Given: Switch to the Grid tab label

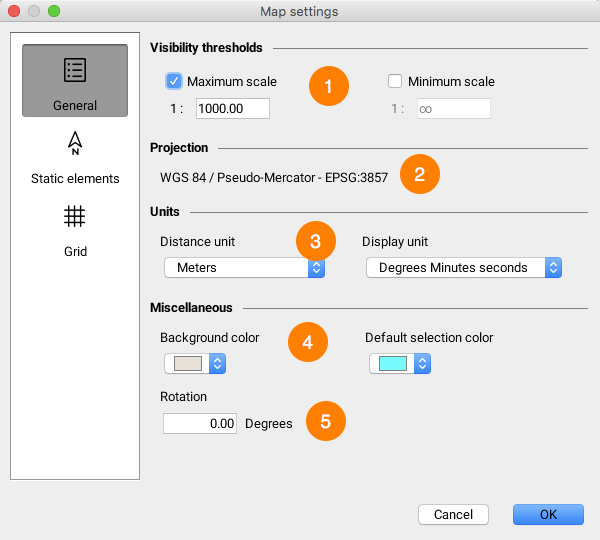Looking at the screenshot, I should click(x=75, y=251).
